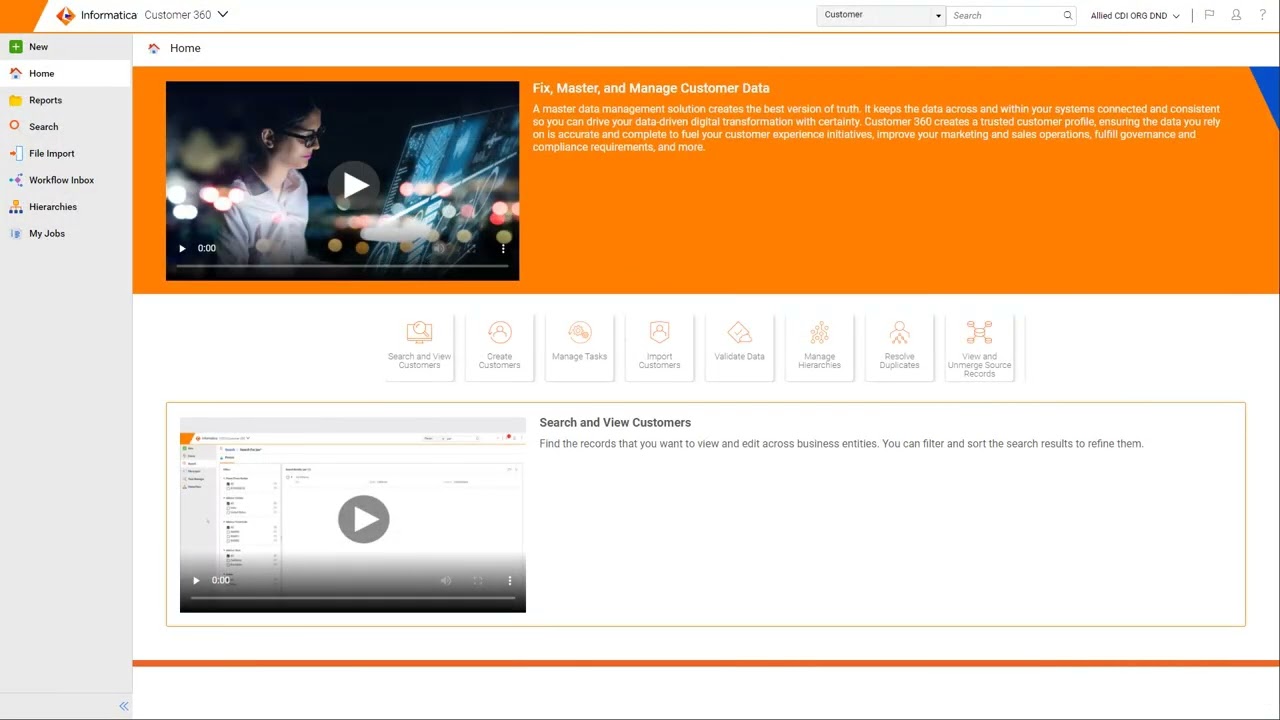Toggle fullscreen on the lower video
Screen dimensions: 1280x720
point(478,580)
